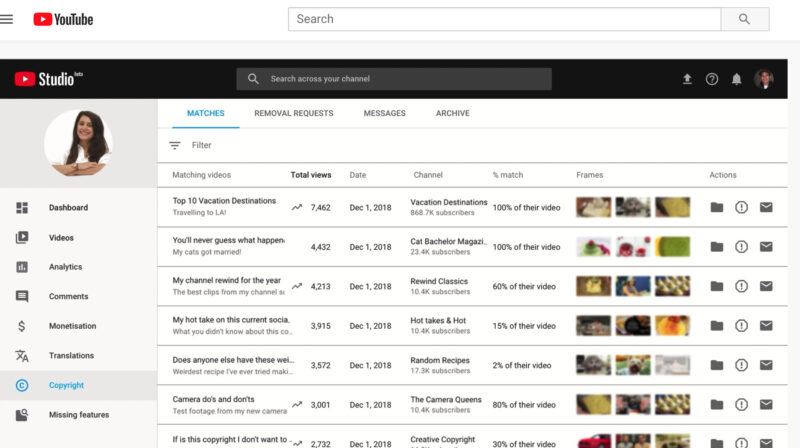
Task: Message The Camera Queens channel
Action: tap(766, 405)
